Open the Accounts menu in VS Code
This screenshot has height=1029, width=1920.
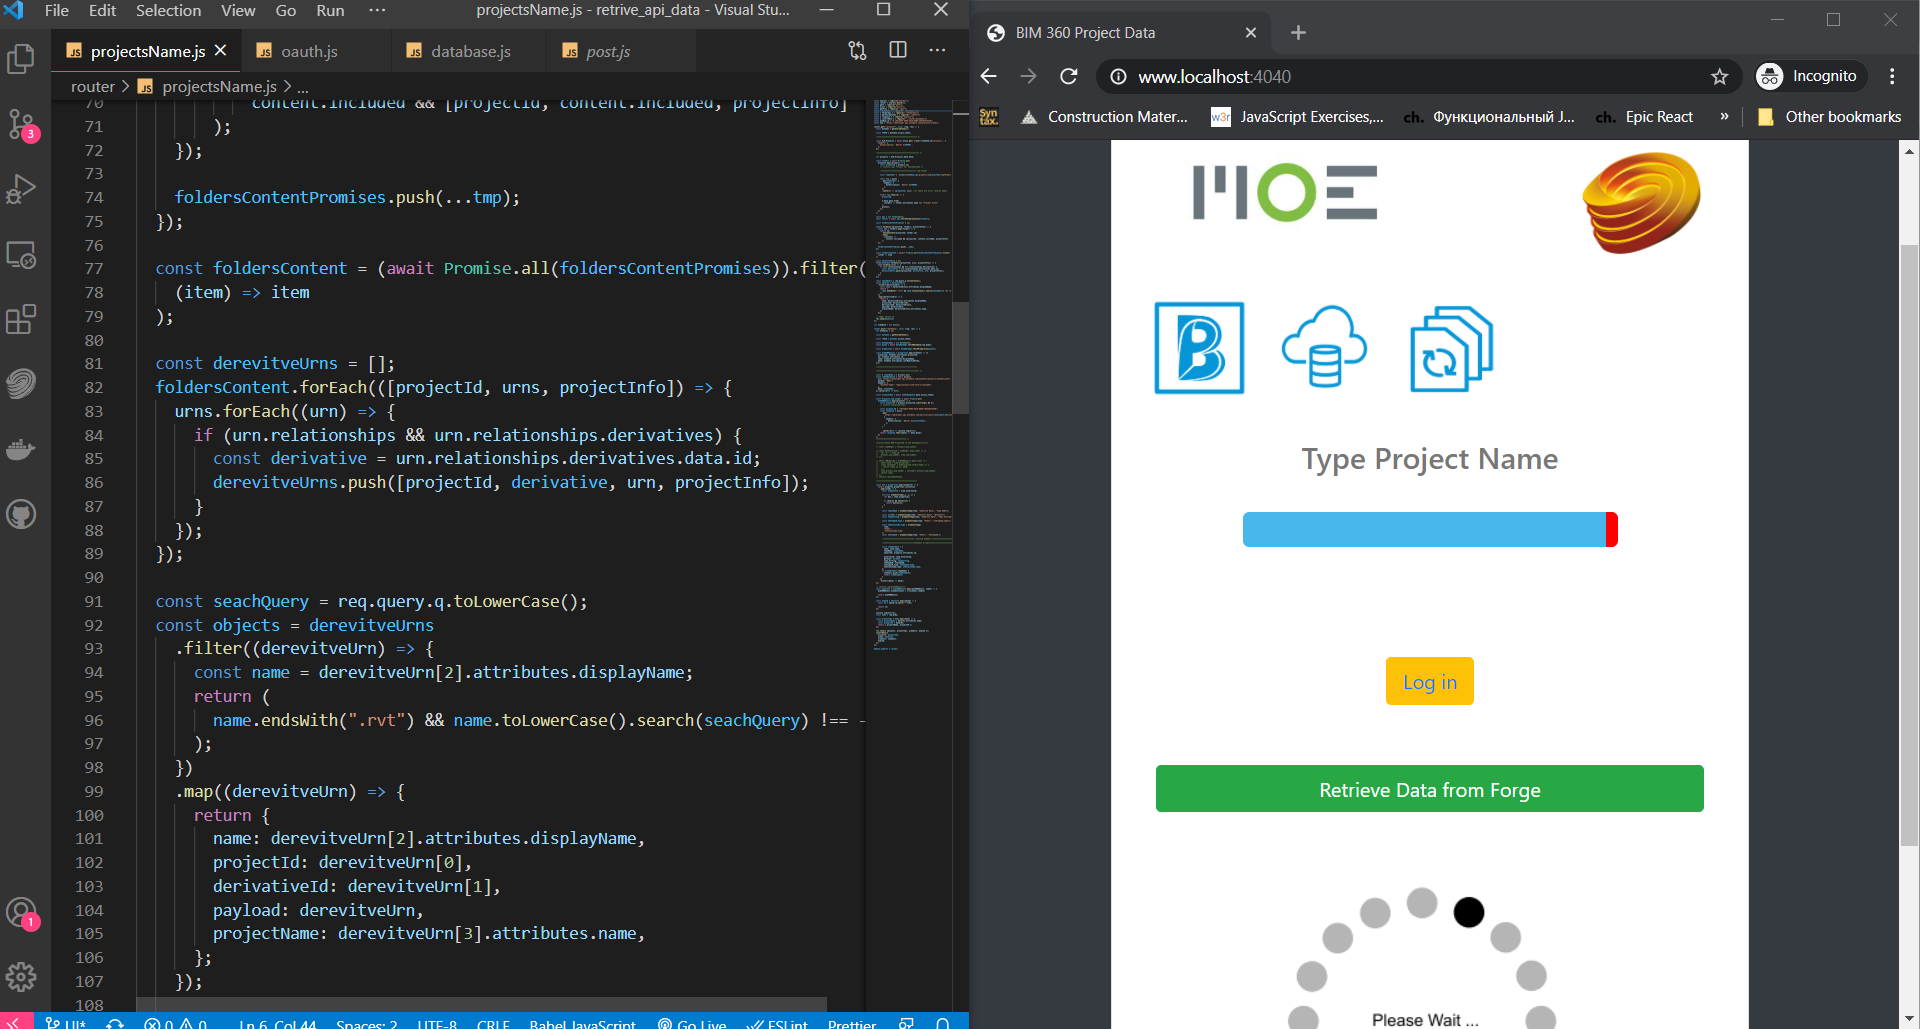[21, 912]
